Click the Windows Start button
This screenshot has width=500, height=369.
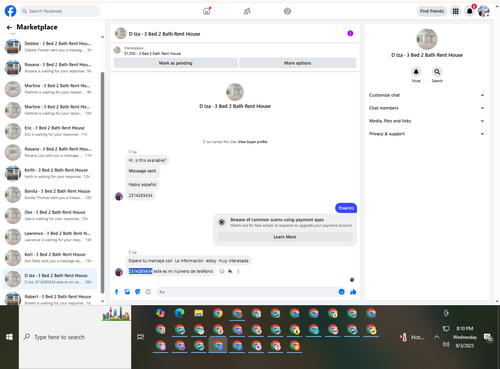click(x=9, y=337)
